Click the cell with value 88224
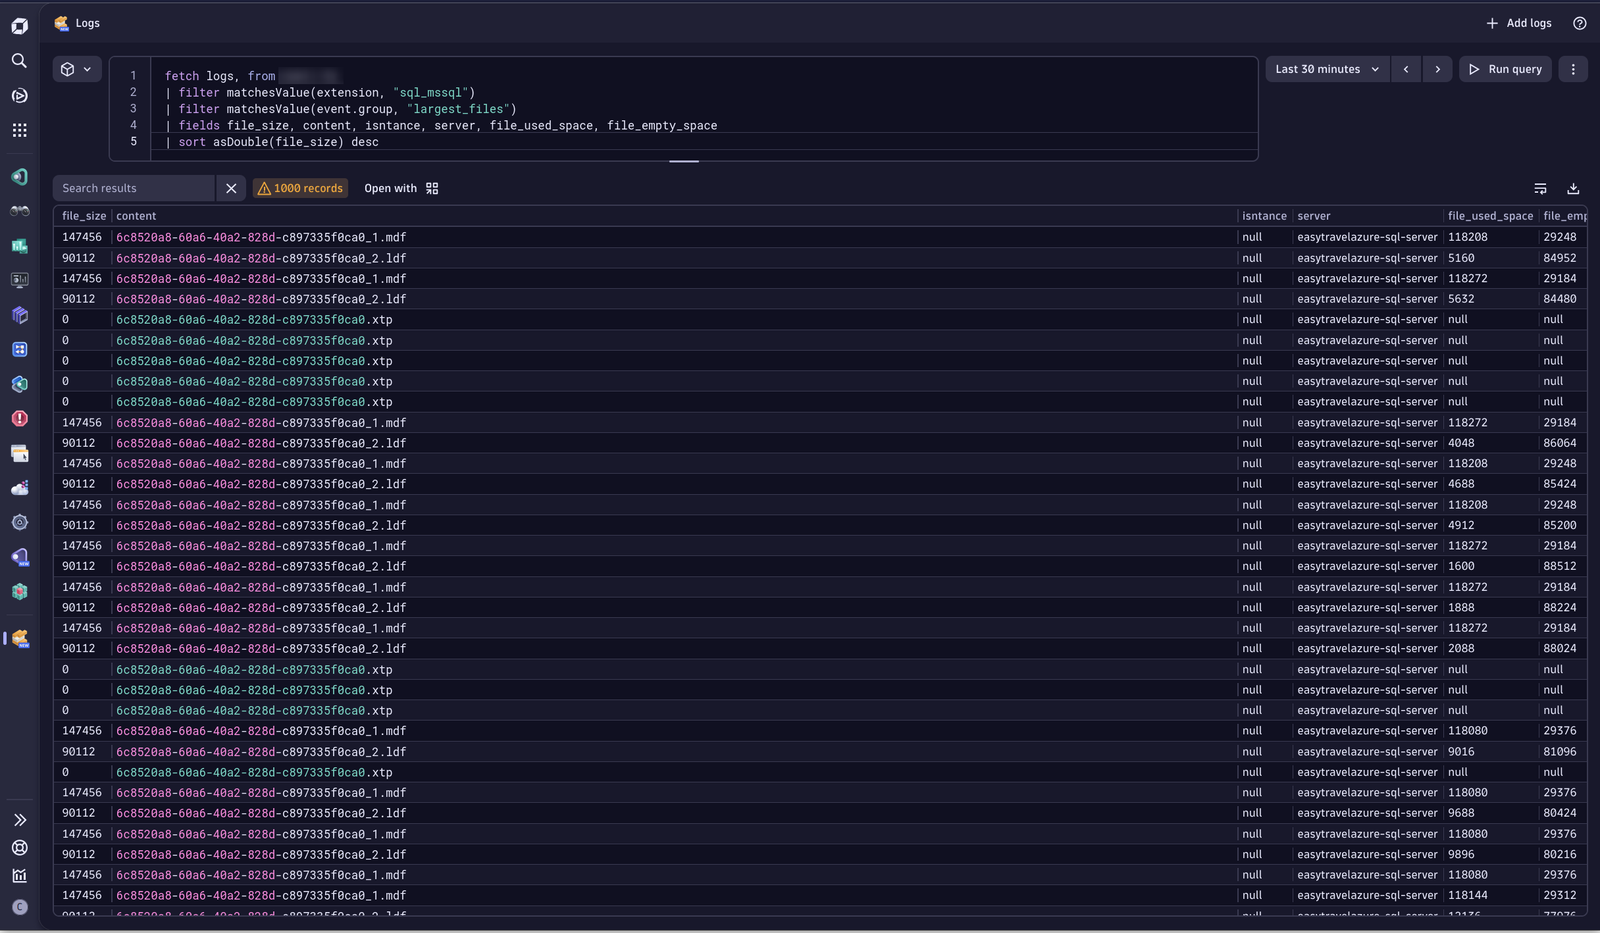The image size is (1600, 933). 1559,607
